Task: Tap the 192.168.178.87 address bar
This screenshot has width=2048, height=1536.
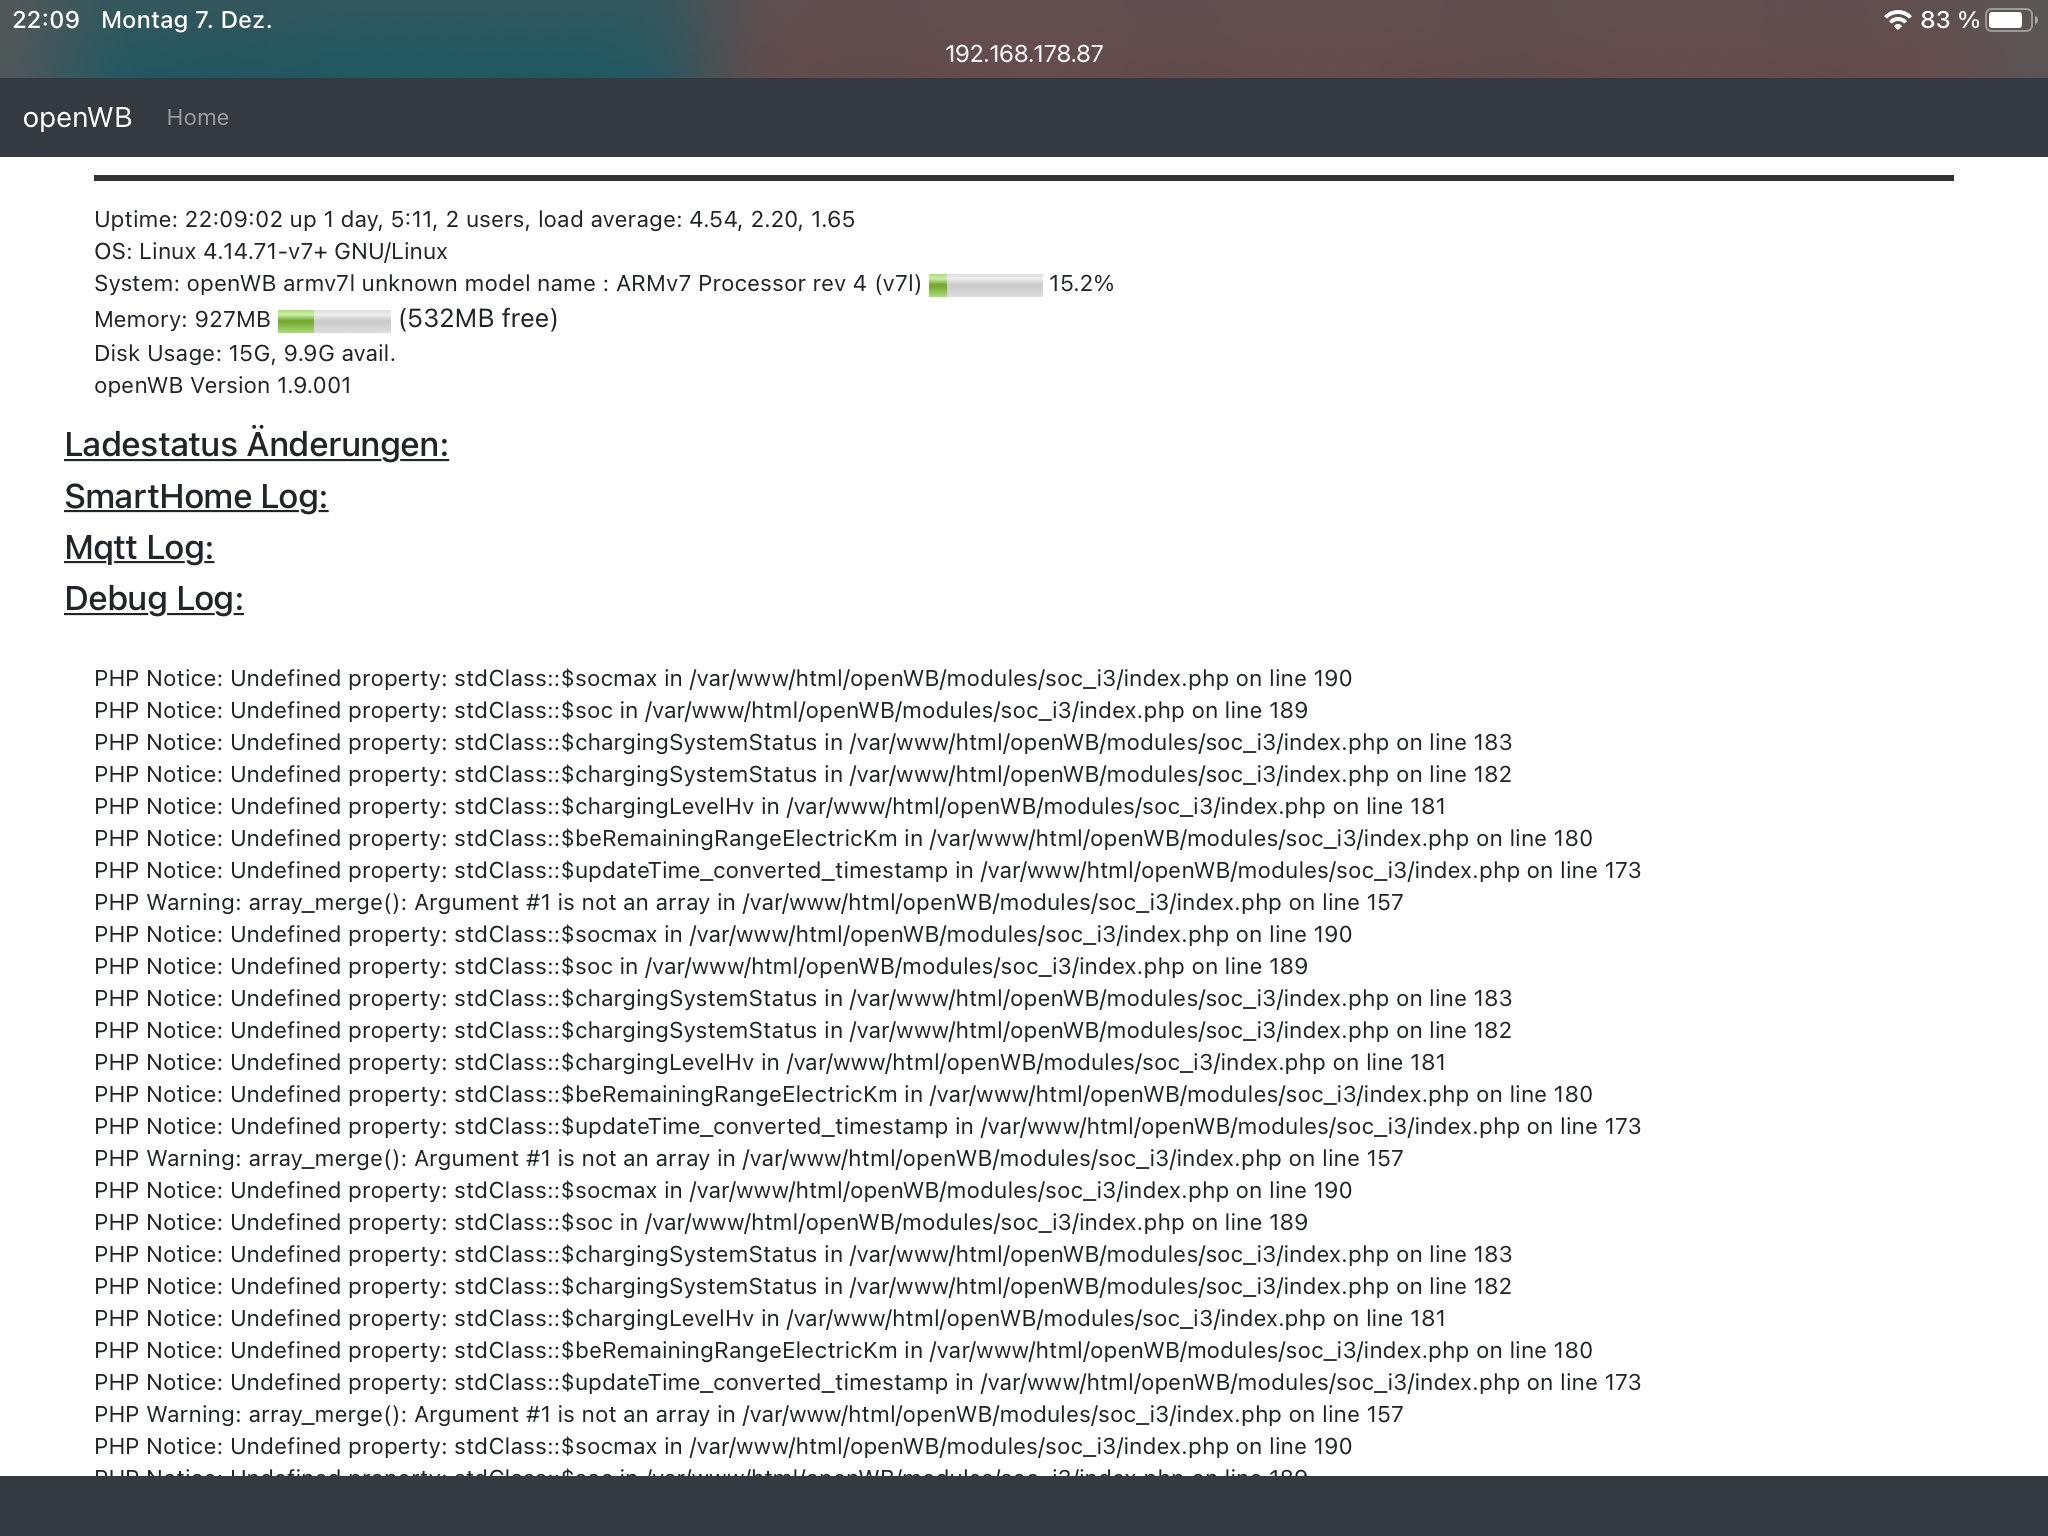Action: point(1024,54)
